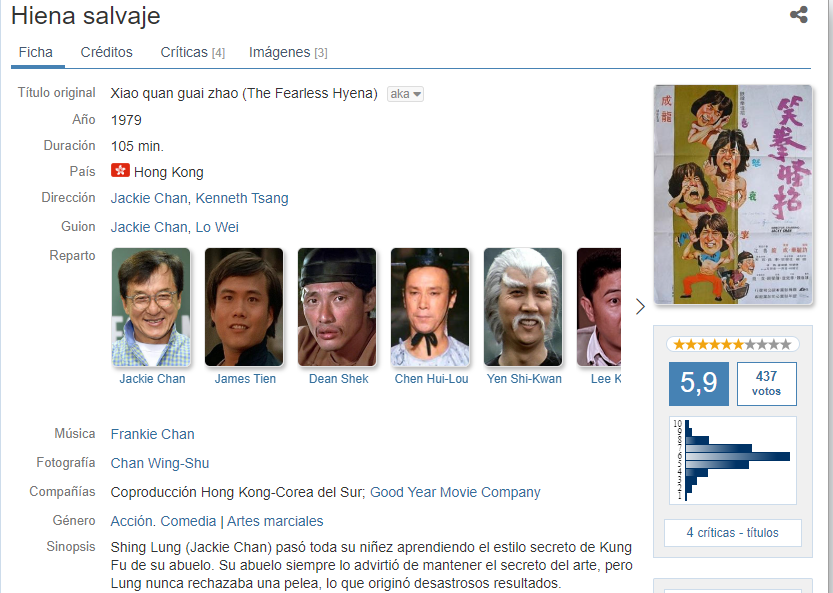Open the aka alternate titles dropdown

pyautogui.click(x=405, y=94)
